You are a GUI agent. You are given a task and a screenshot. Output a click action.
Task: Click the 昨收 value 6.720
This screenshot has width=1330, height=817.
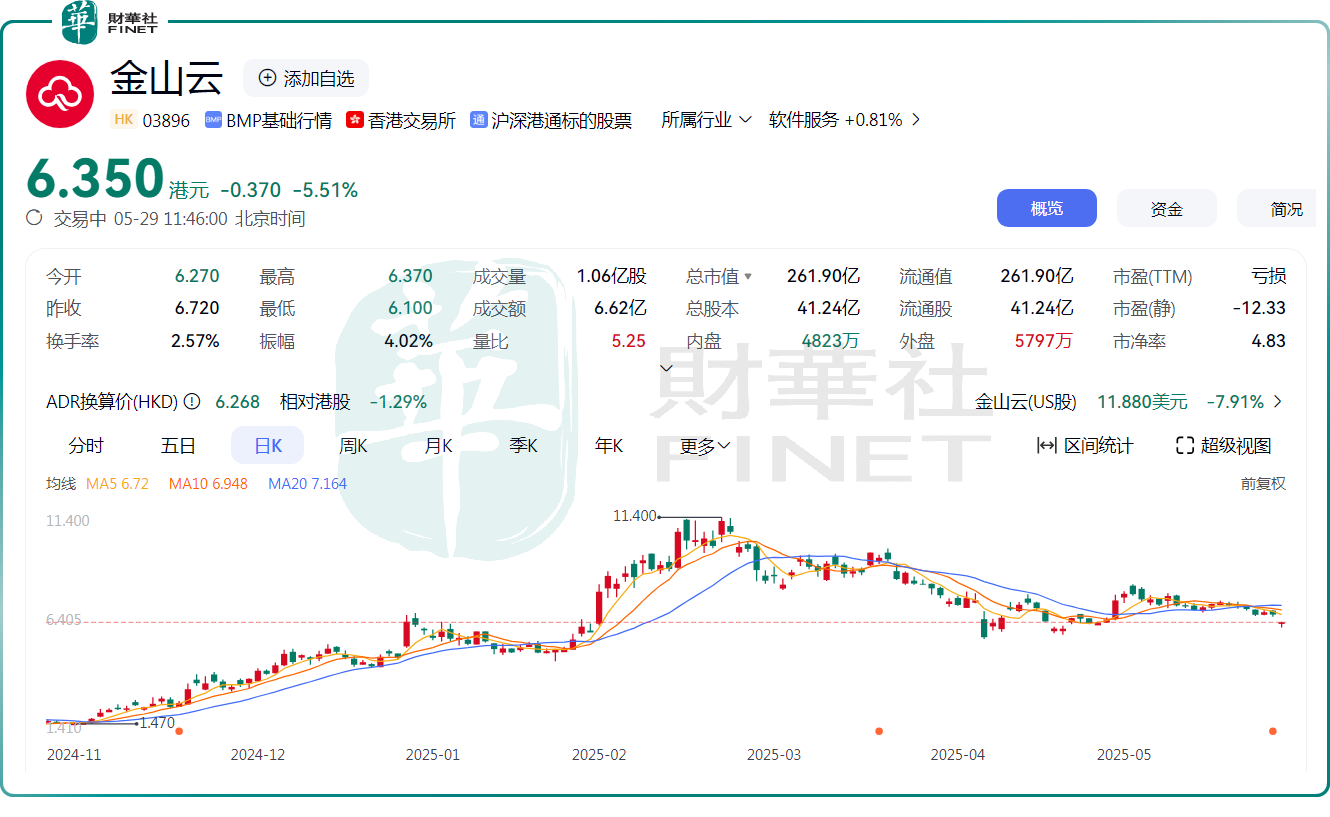(x=197, y=309)
